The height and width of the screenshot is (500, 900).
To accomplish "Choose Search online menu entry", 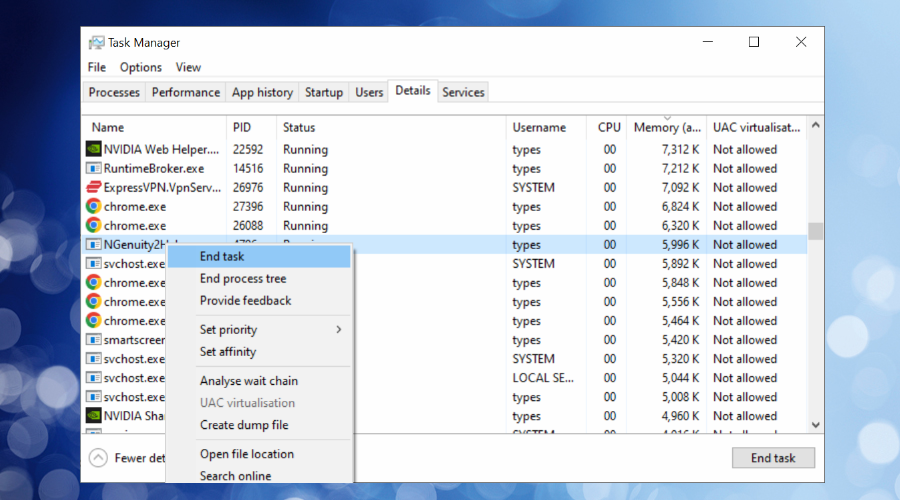I will tap(259, 475).
